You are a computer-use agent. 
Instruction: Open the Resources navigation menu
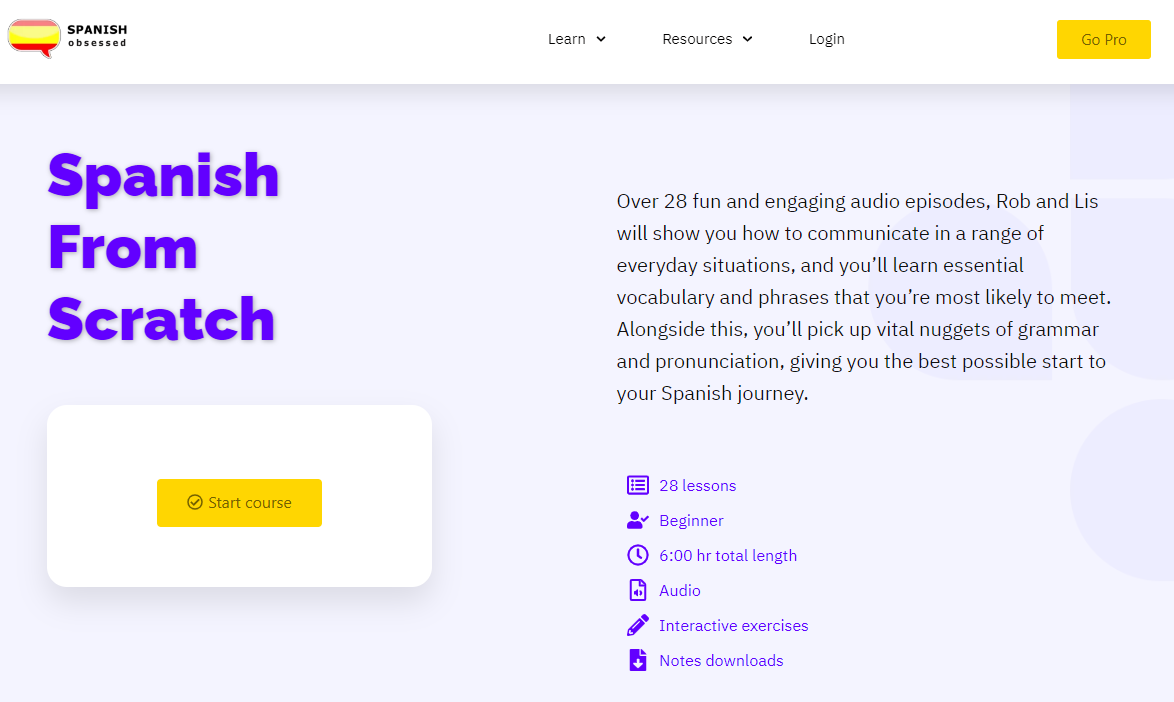point(697,39)
